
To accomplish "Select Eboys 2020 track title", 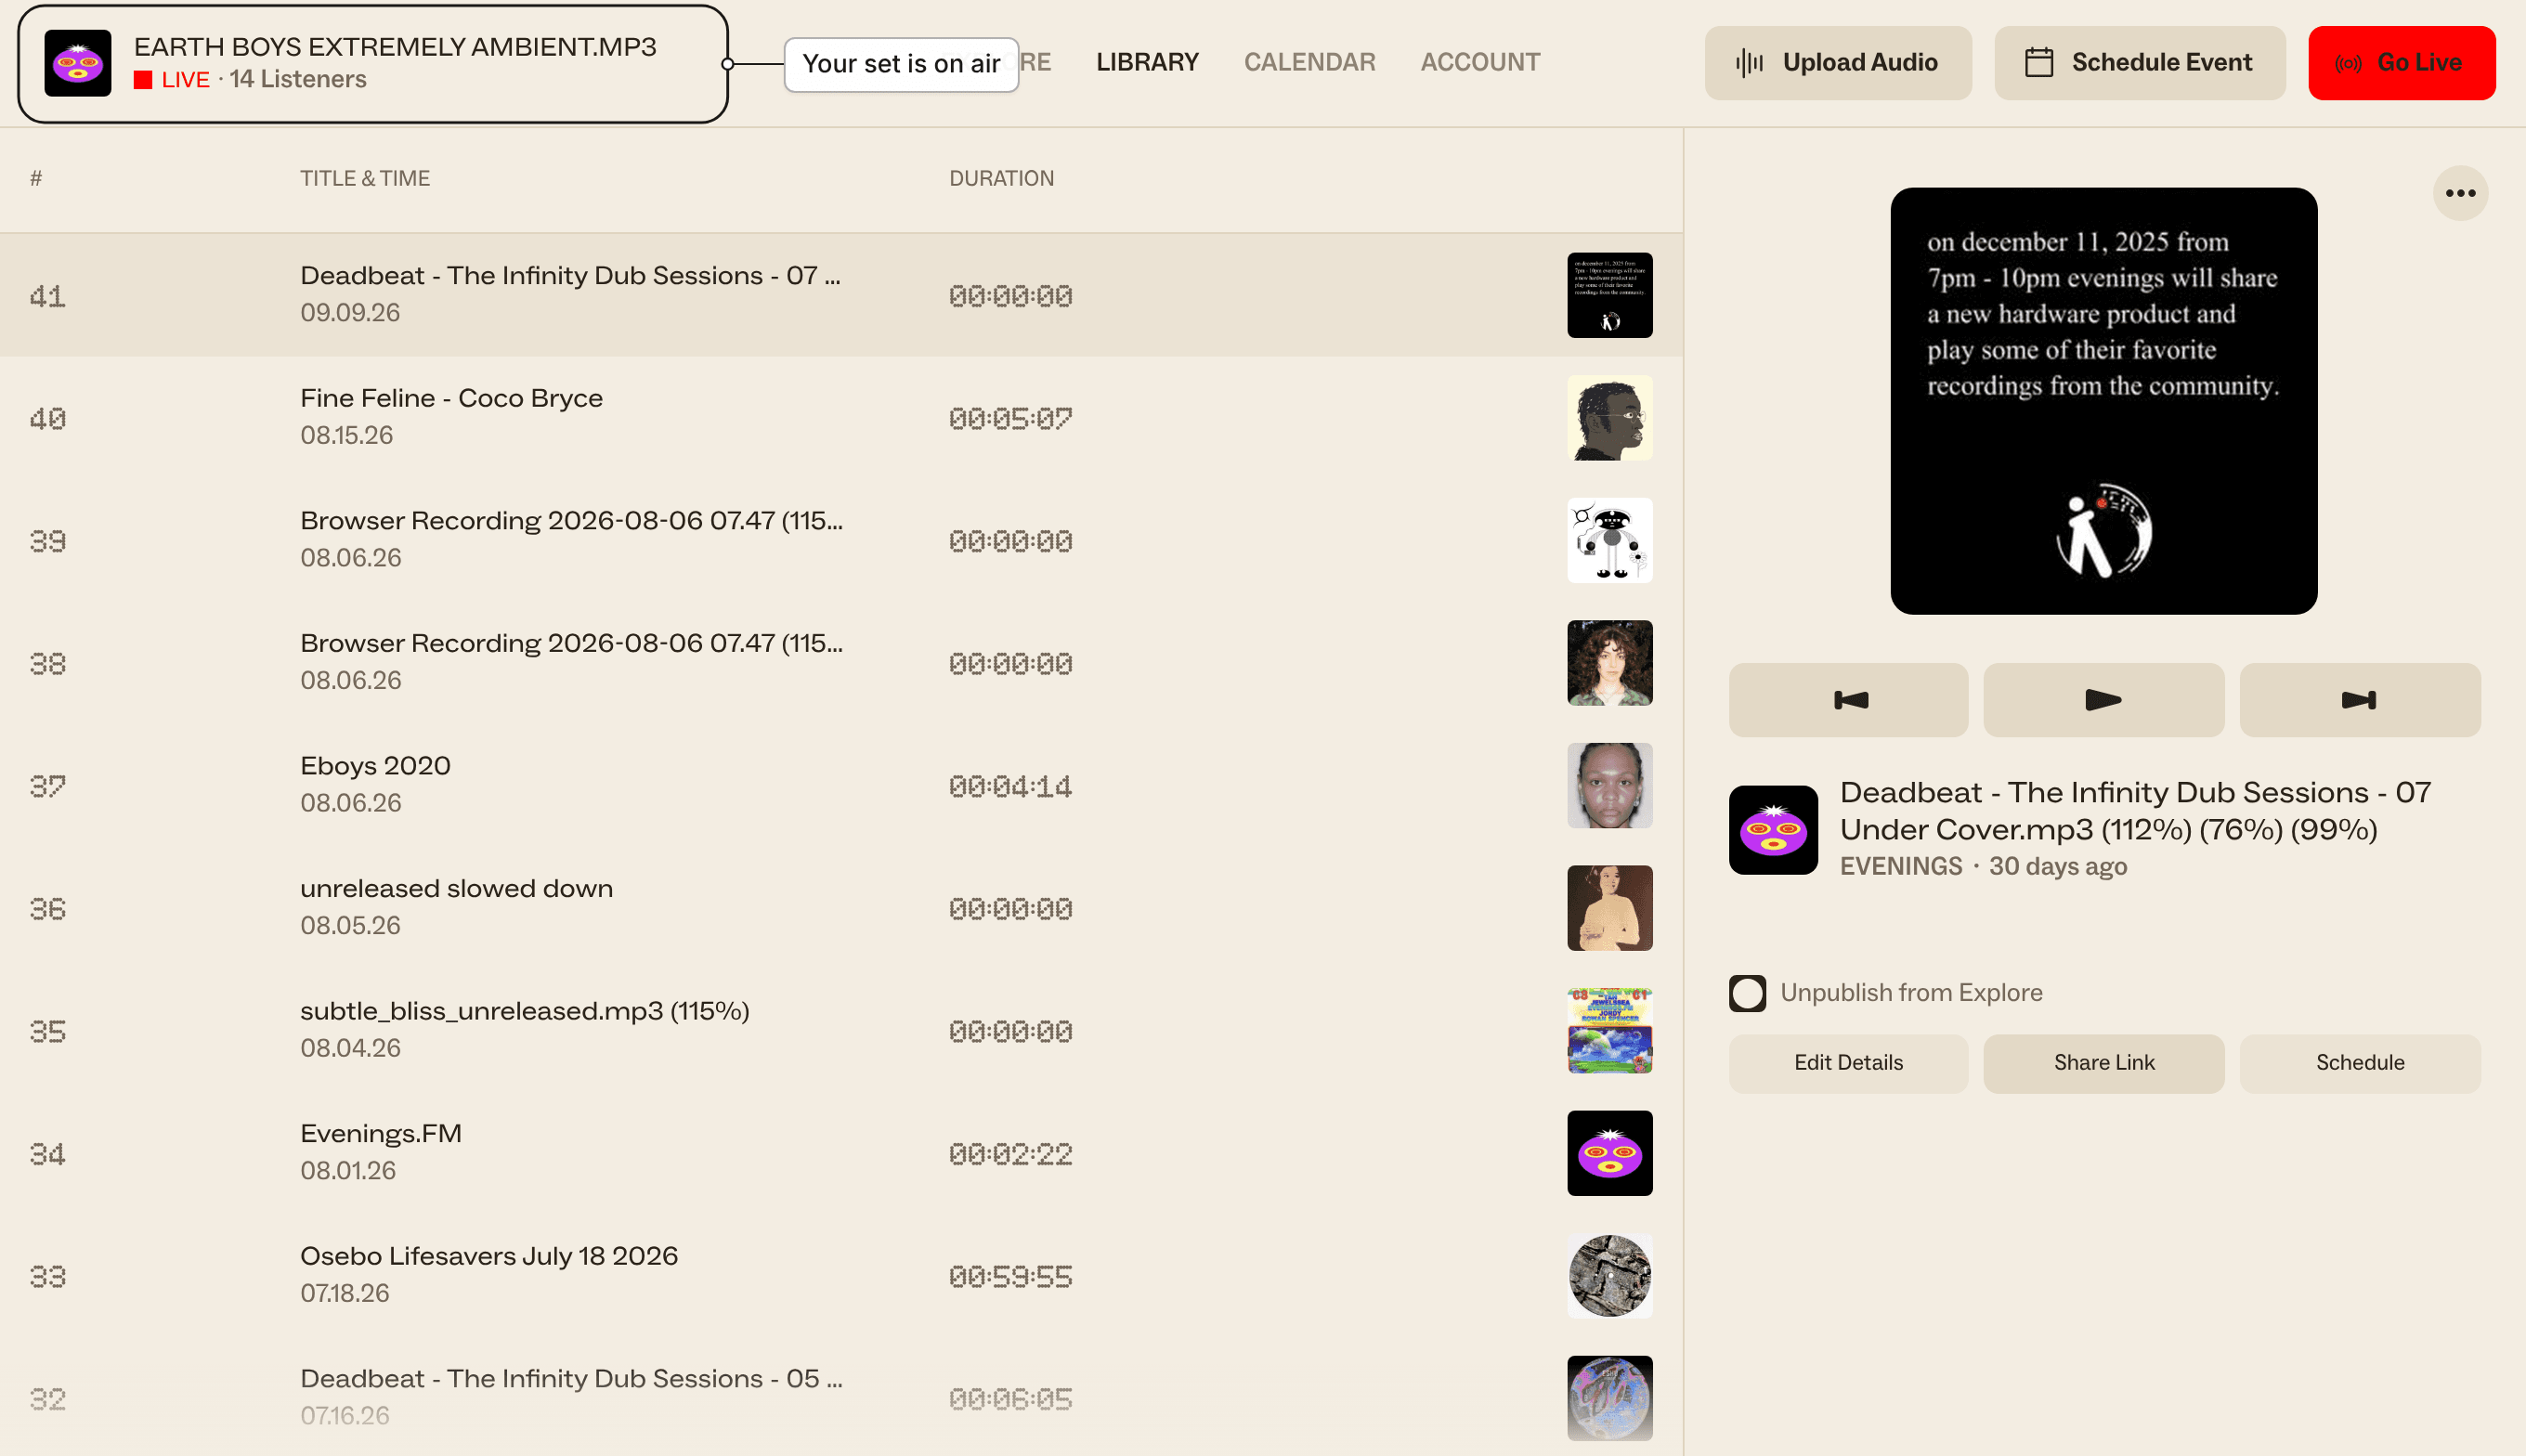I will 375,766.
